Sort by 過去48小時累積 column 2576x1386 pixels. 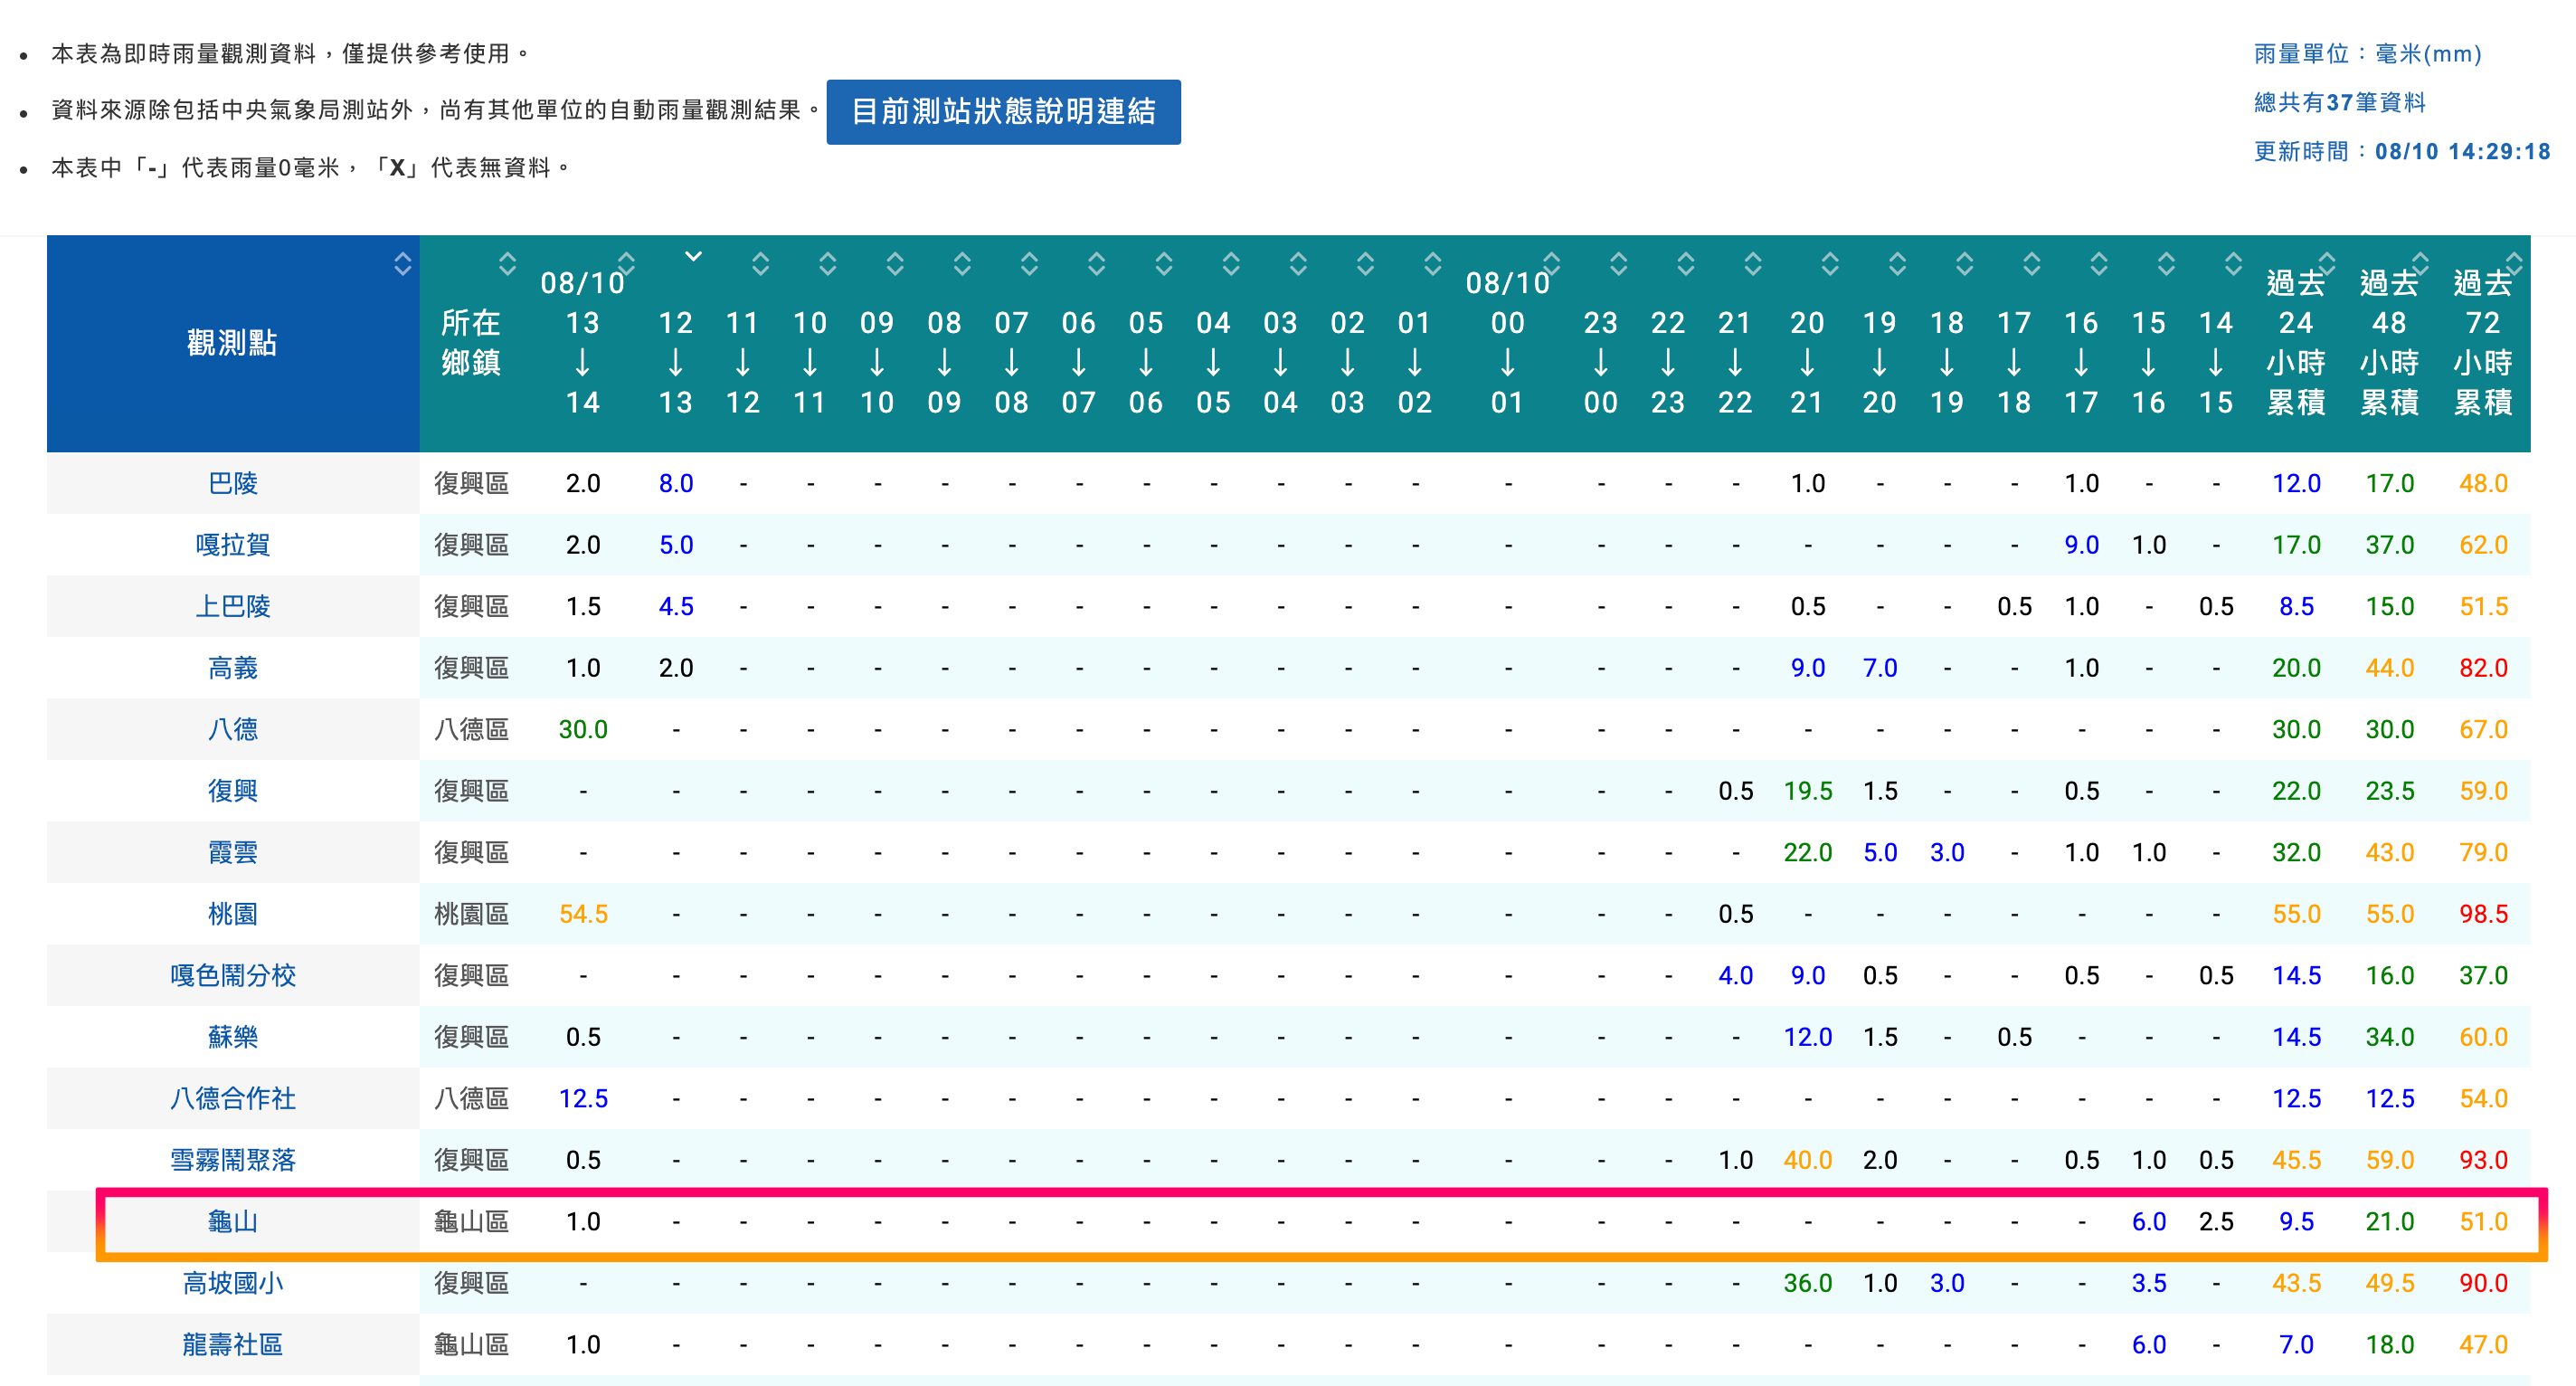click(x=2420, y=264)
